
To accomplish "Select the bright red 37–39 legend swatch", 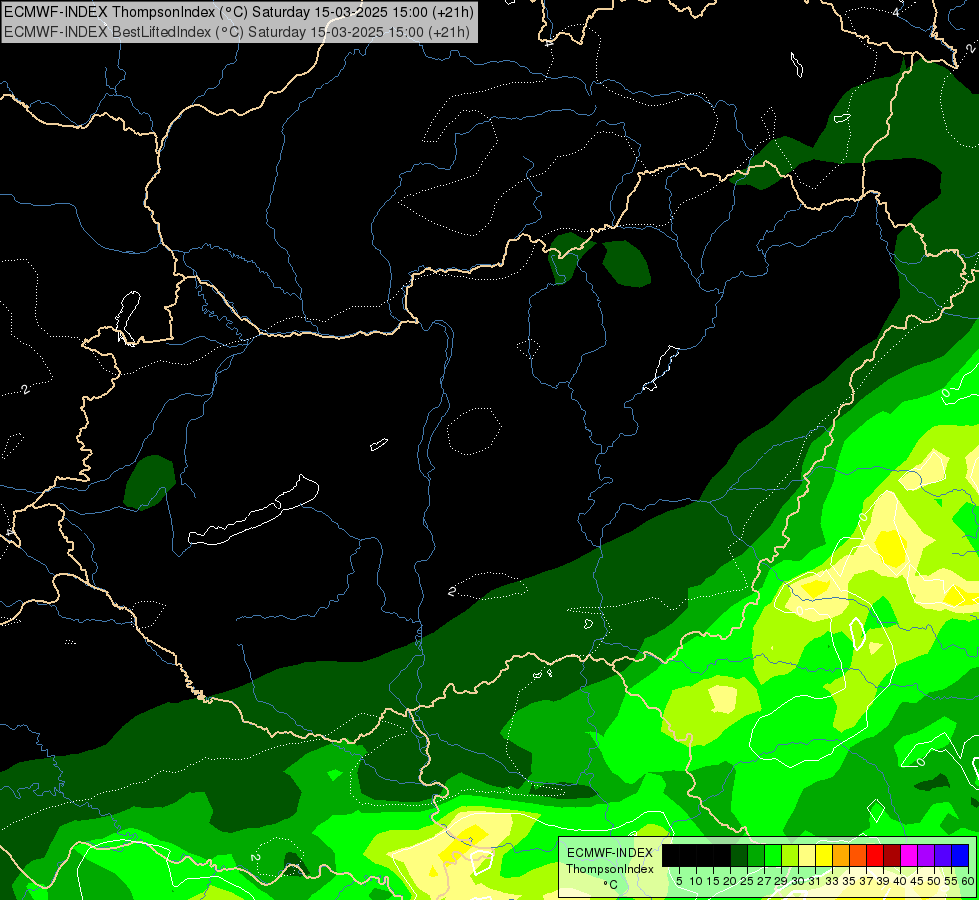I will [875, 855].
